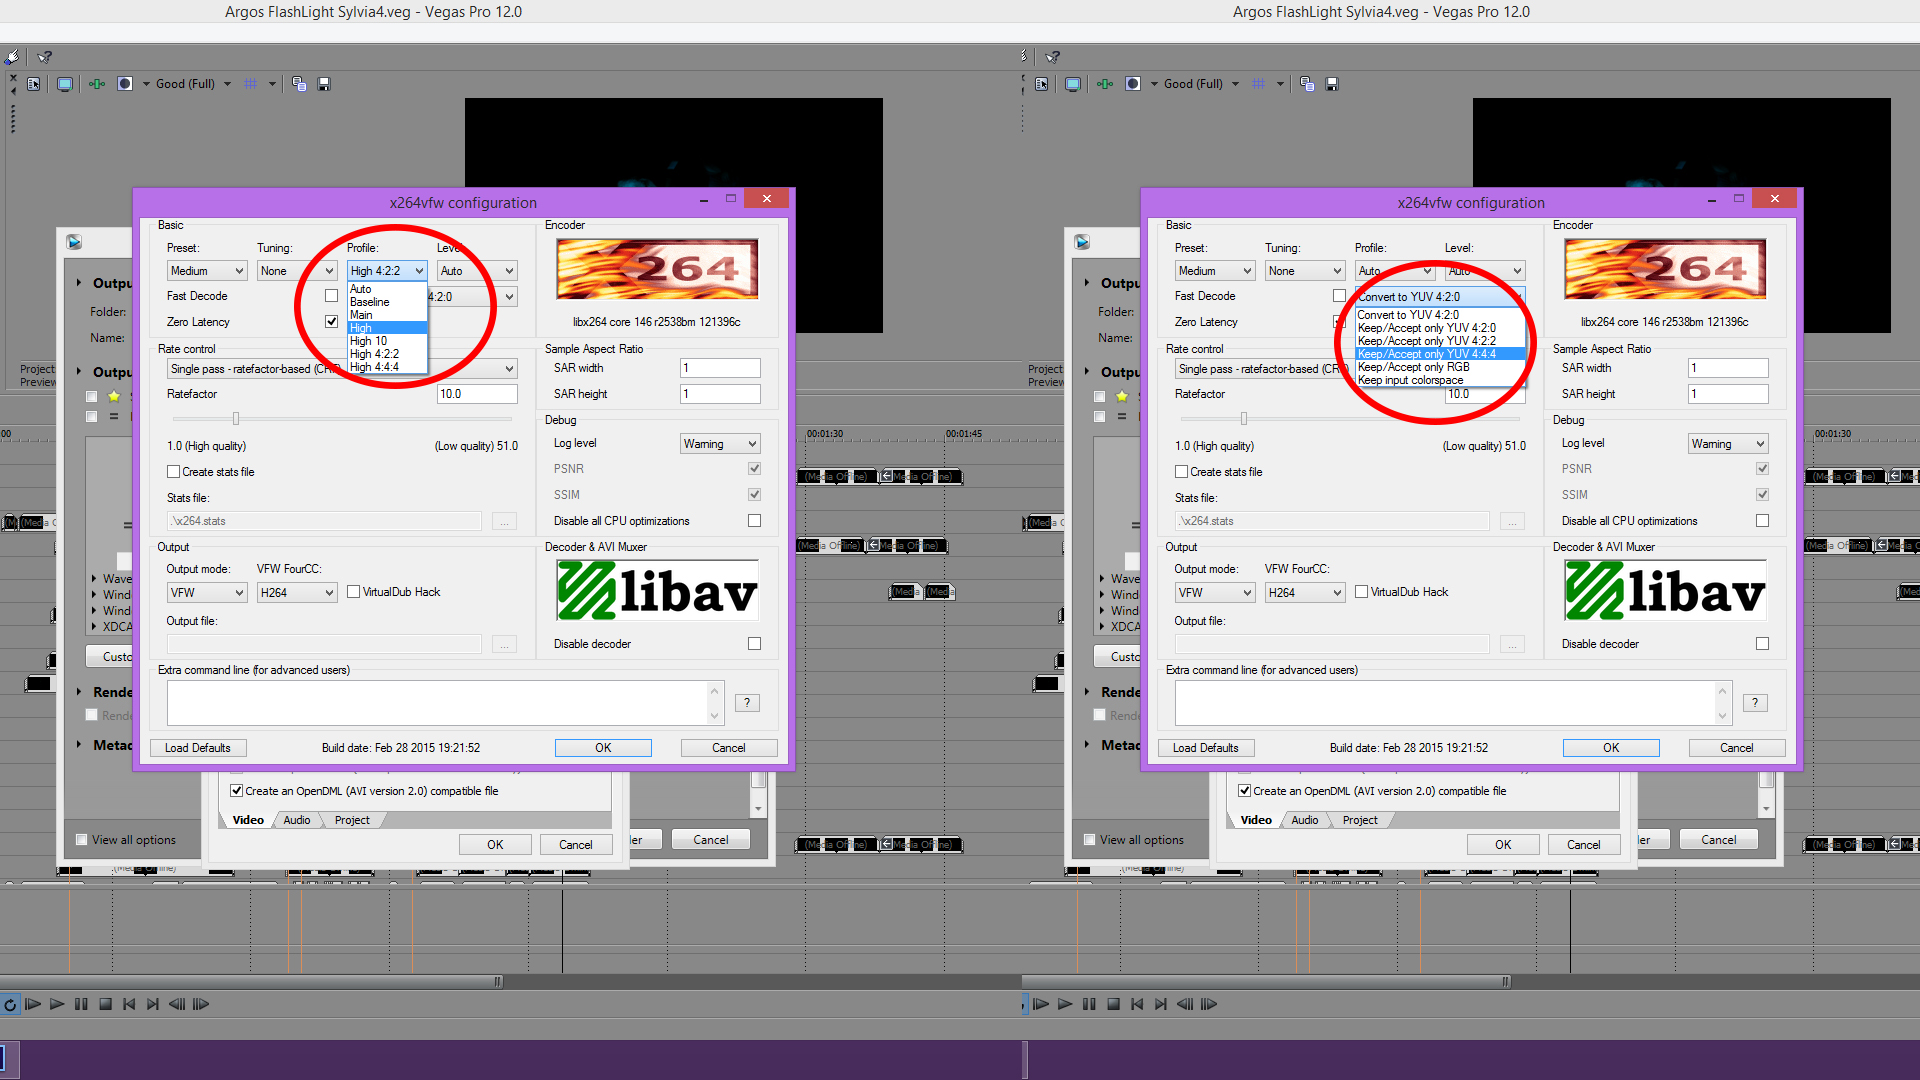The width and height of the screenshot is (1920, 1080).
Task: Choose Baseline from the open Profile list
Action: pos(387,302)
